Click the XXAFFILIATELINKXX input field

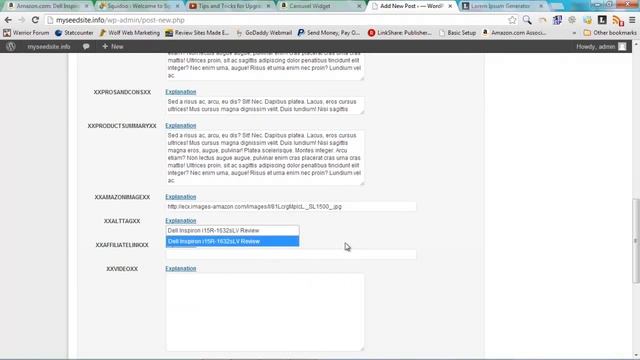pyautogui.click(x=291, y=254)
